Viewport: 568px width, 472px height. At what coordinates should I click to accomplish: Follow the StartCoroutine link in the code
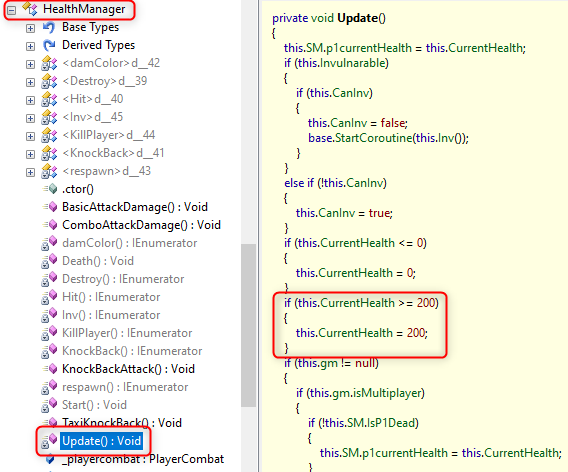point(373,138)
